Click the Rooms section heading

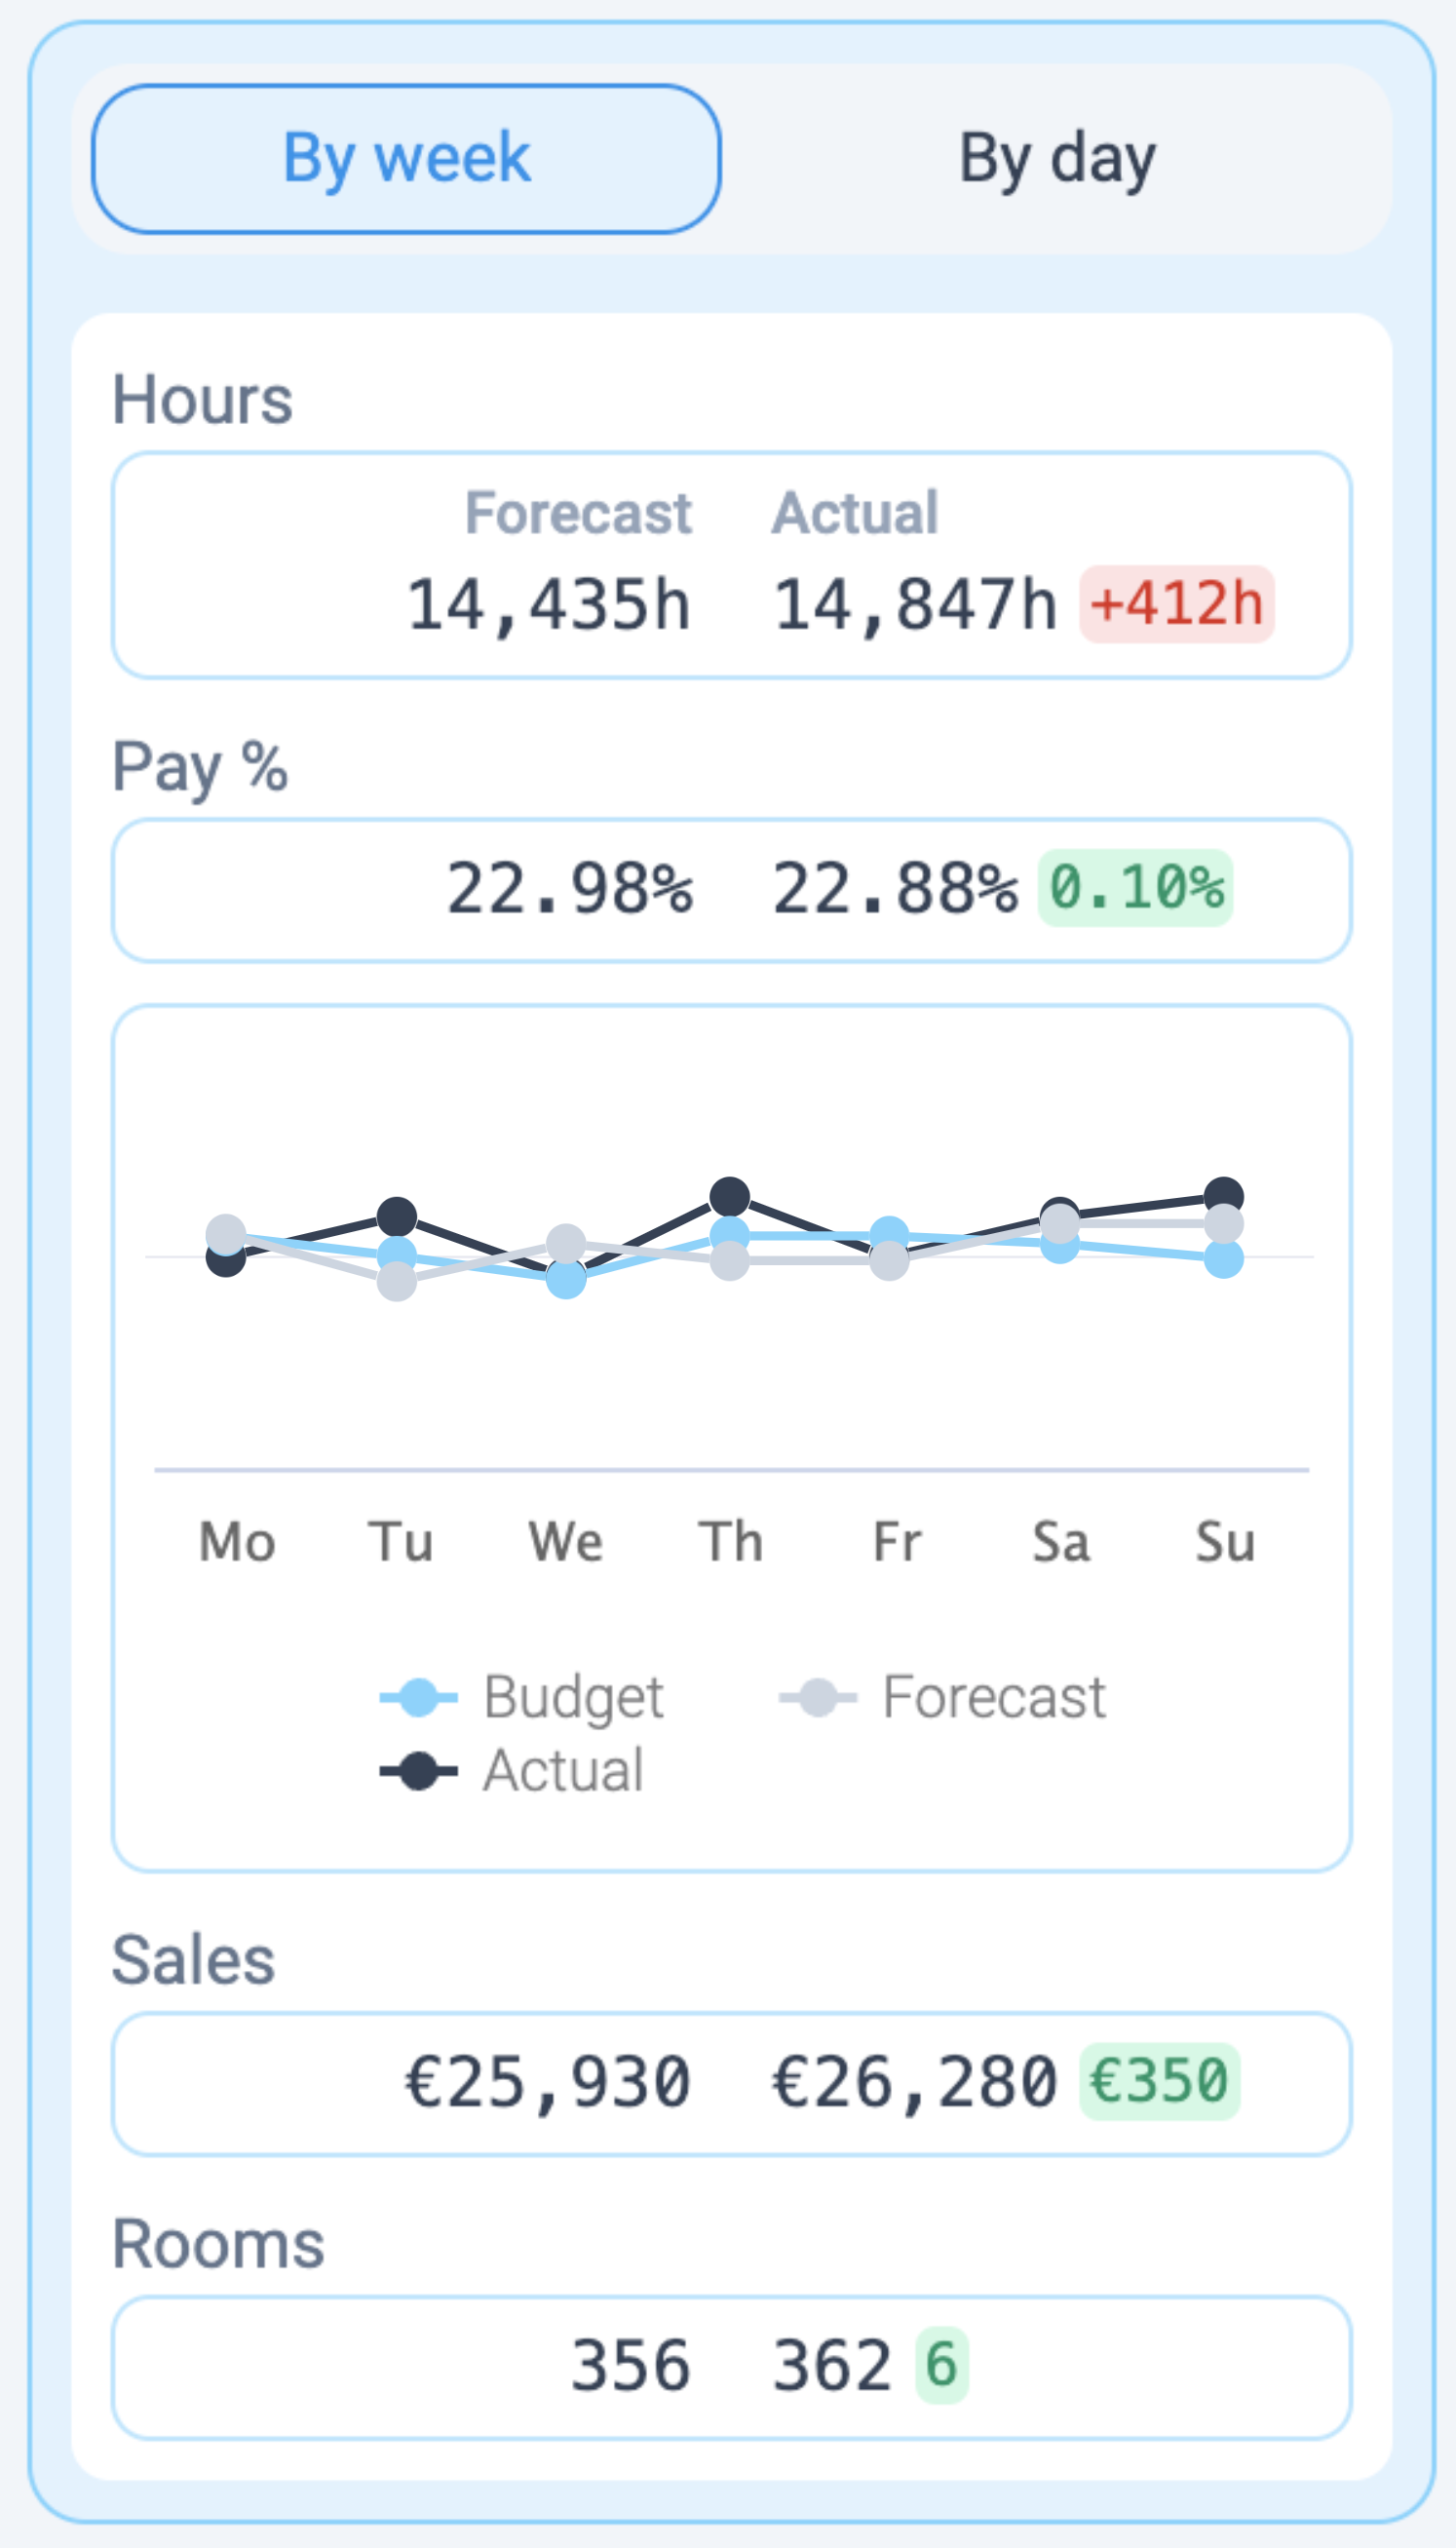[x=218, y=2243]
